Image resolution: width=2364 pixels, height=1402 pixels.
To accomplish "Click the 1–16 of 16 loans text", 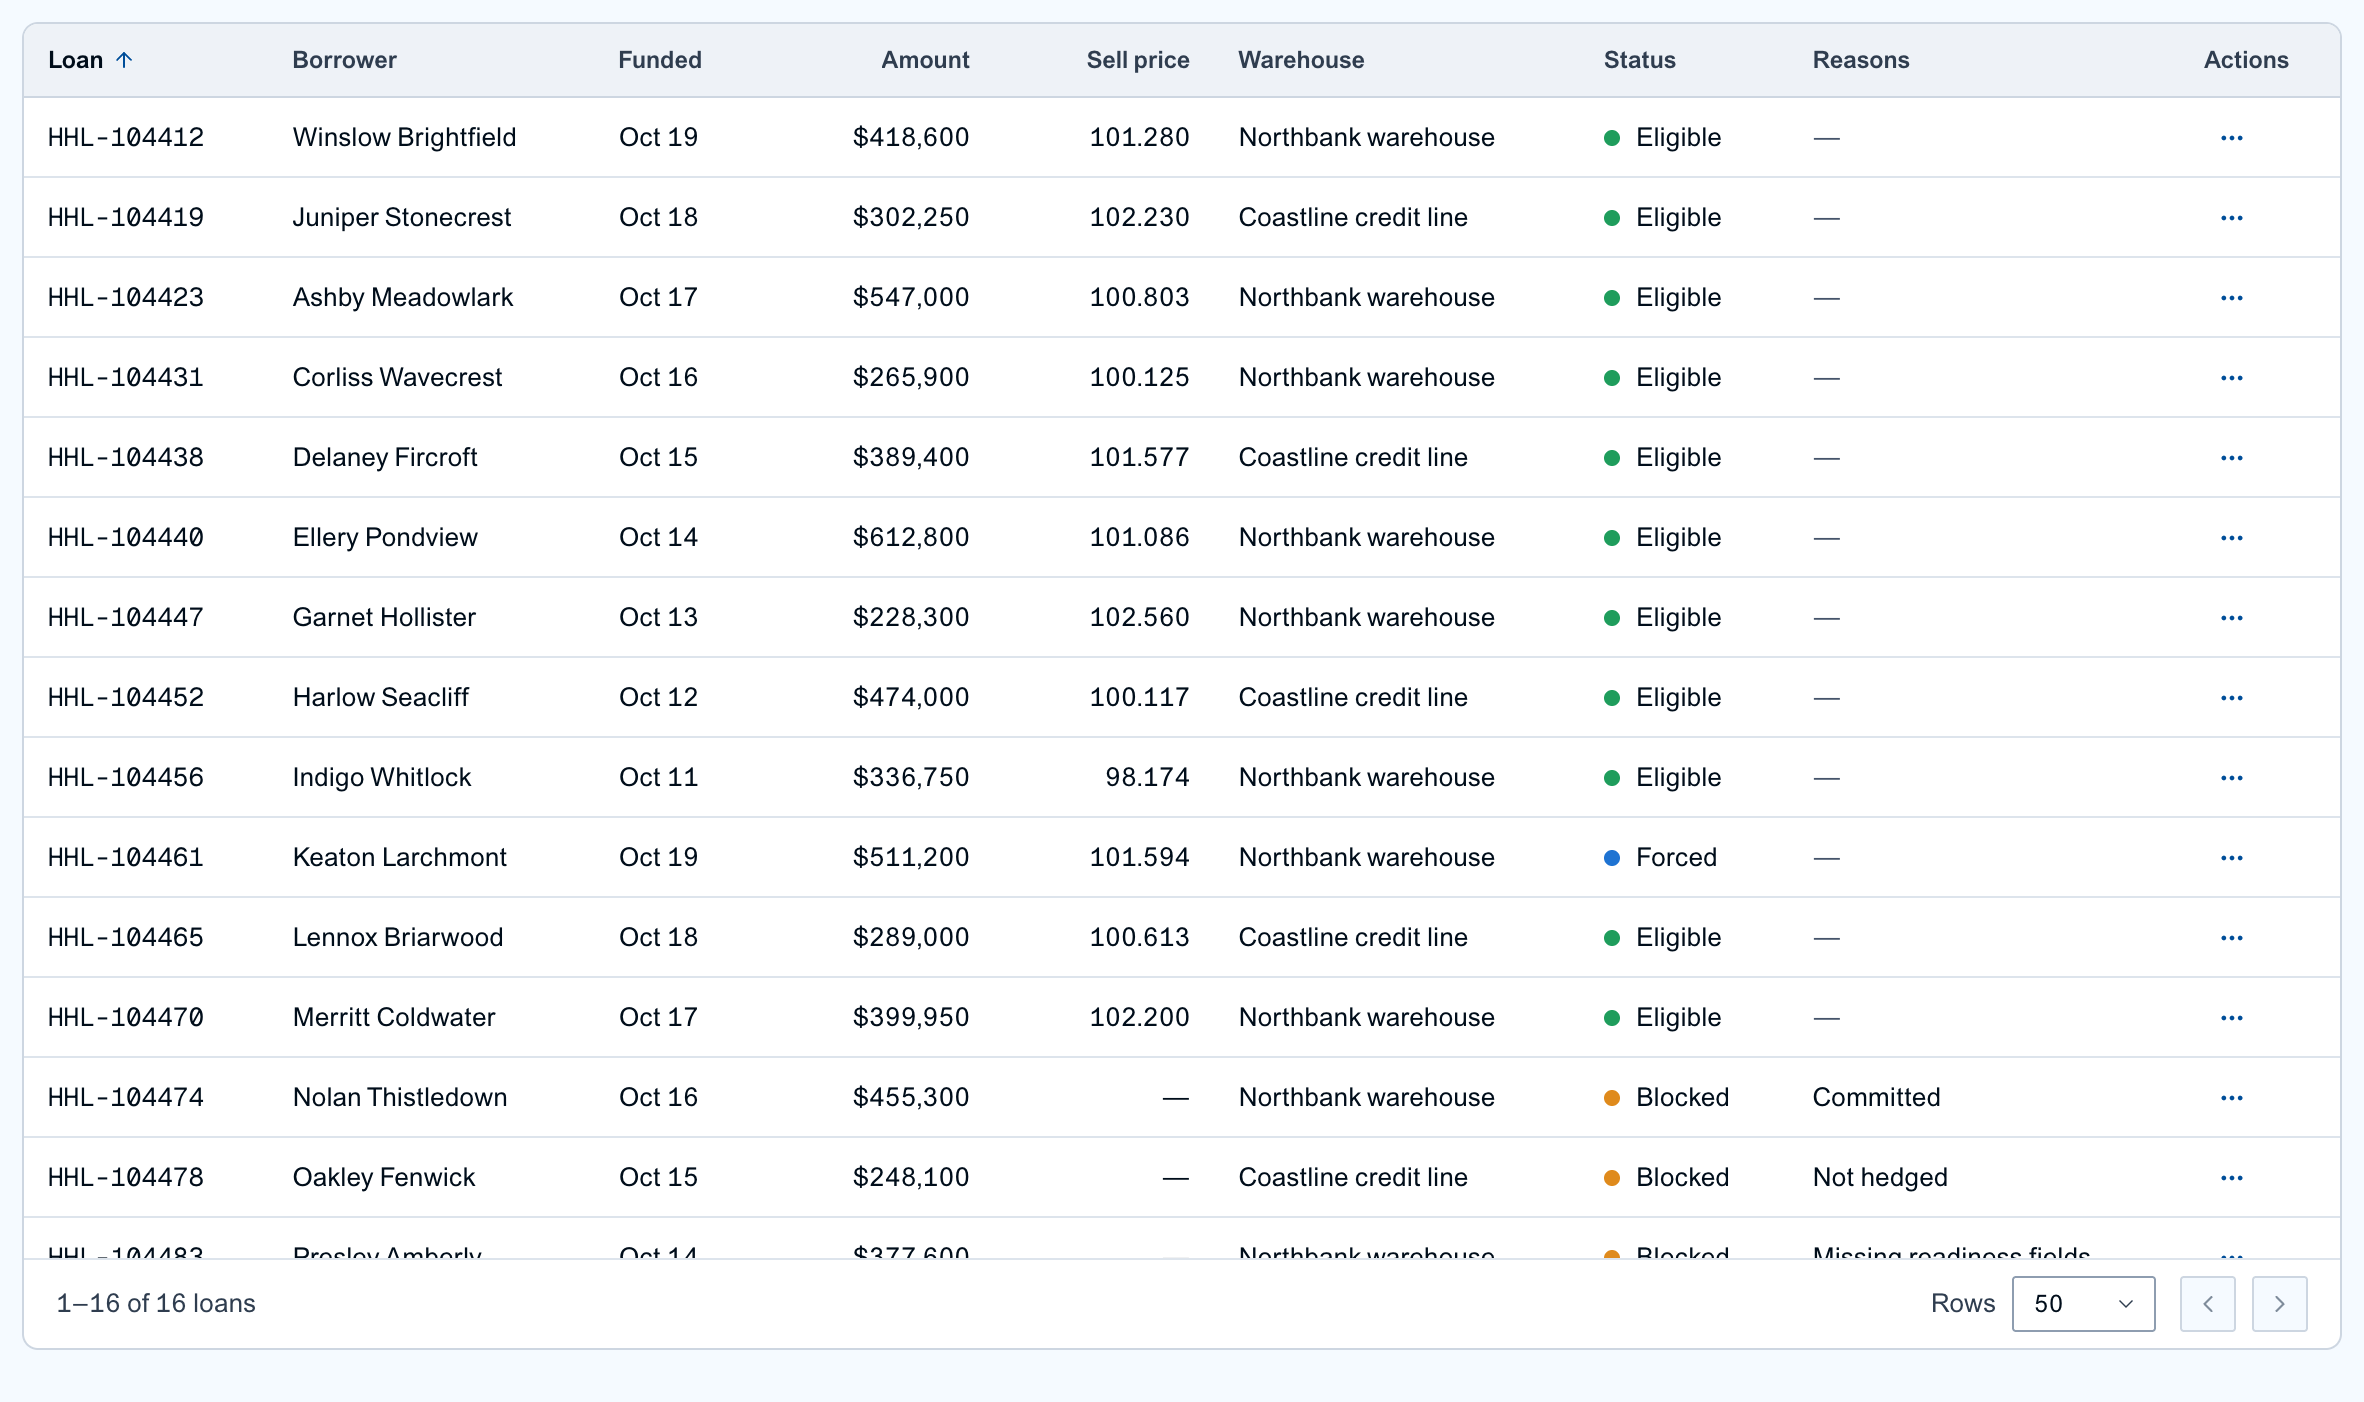I will (156, 1303).
